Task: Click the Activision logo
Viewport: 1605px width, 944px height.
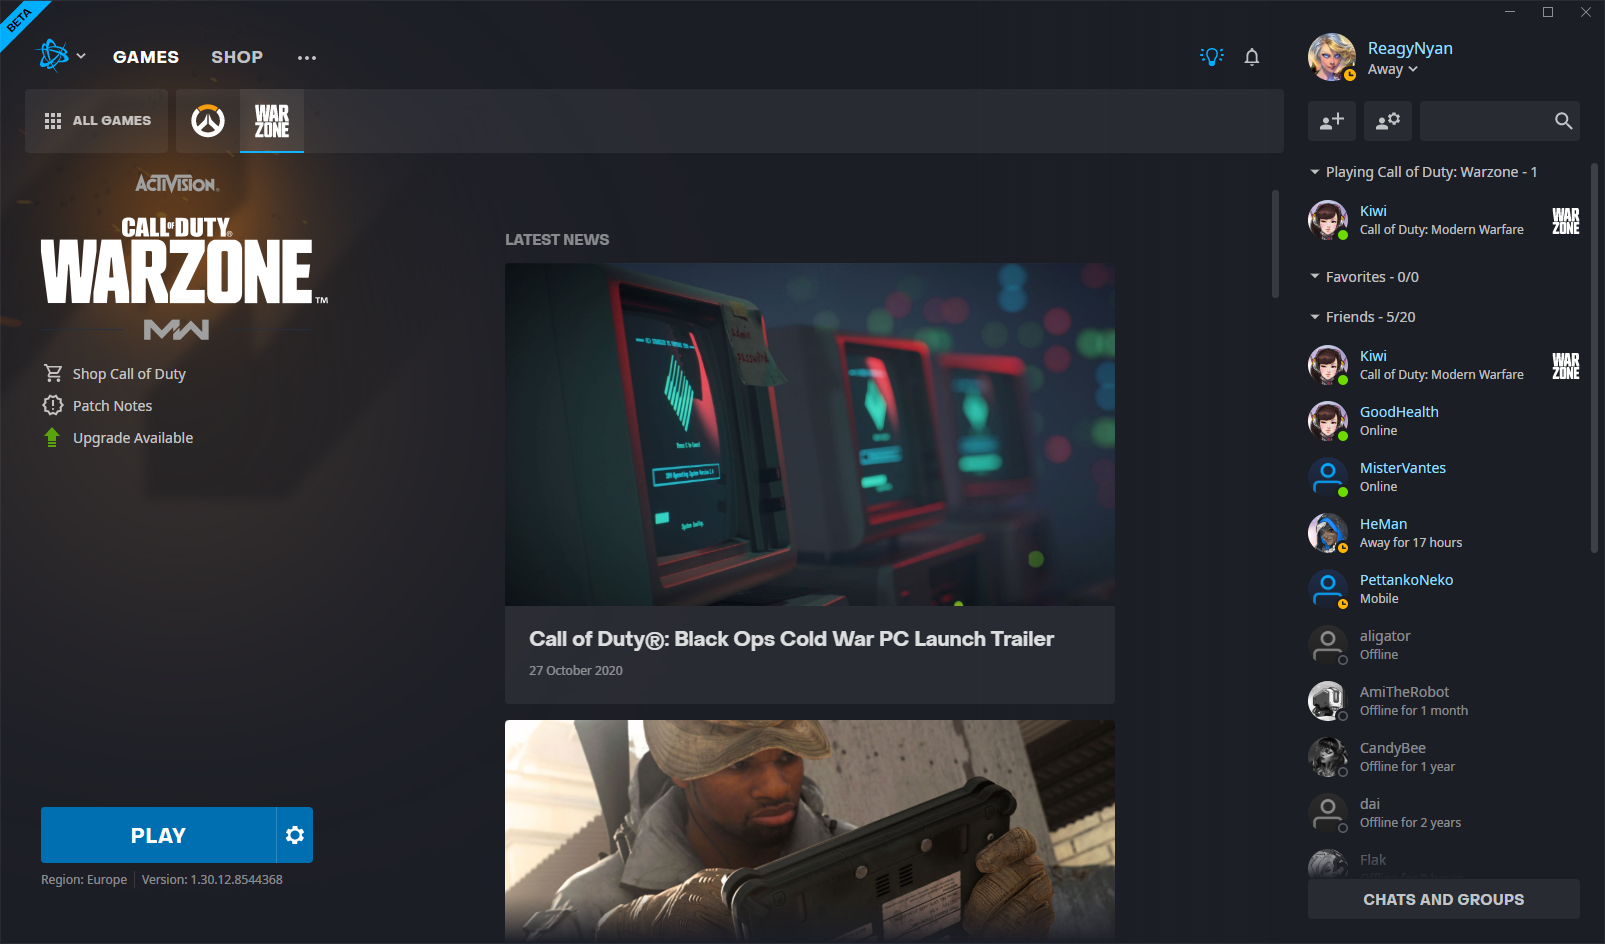Action: click(x=177, y=183)
